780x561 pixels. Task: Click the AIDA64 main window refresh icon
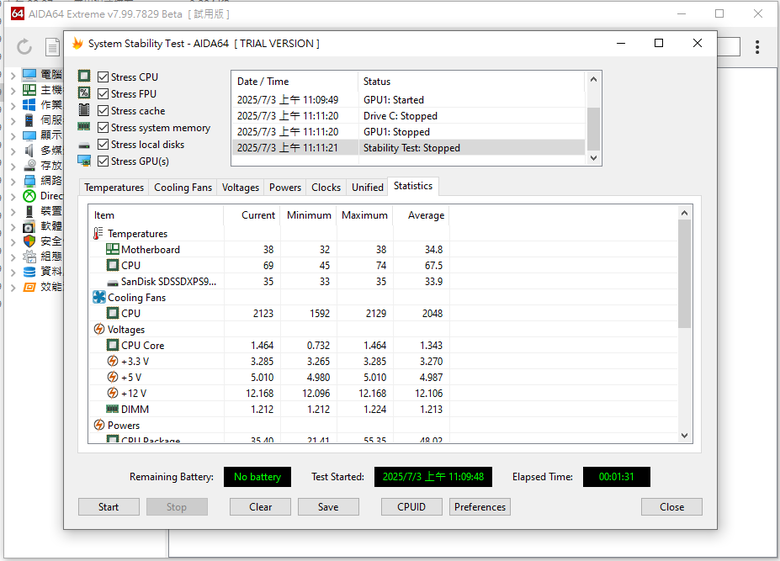(24, 47)
